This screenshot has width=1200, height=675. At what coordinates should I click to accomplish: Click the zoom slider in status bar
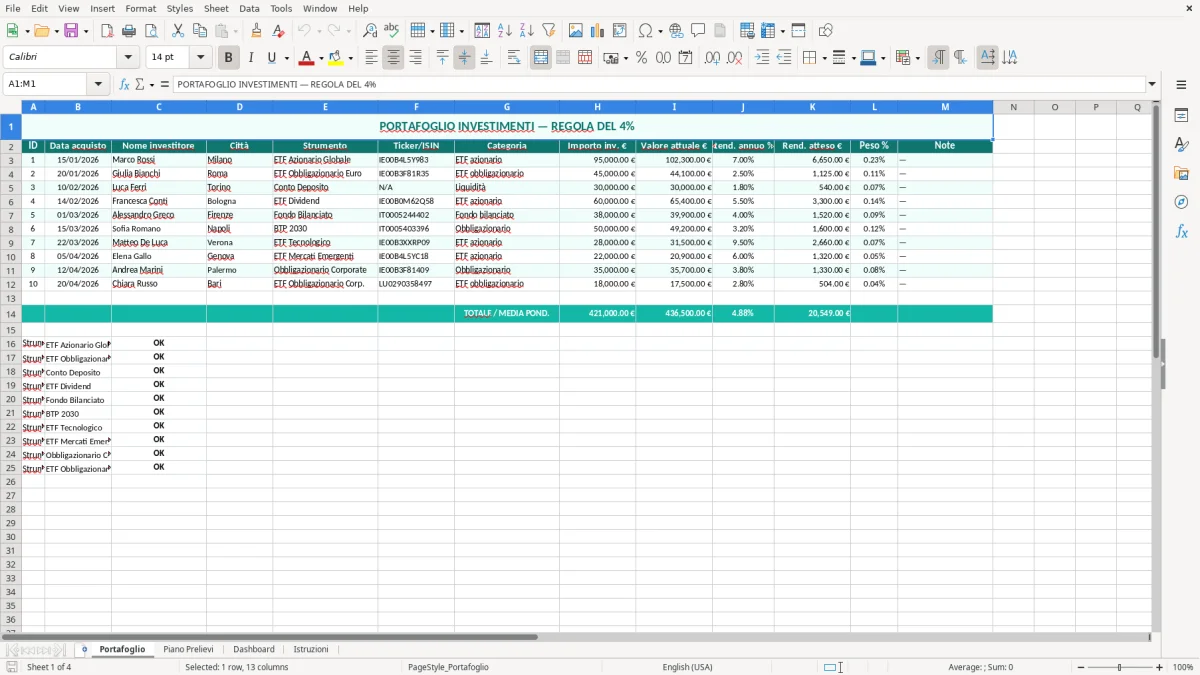1119,667
